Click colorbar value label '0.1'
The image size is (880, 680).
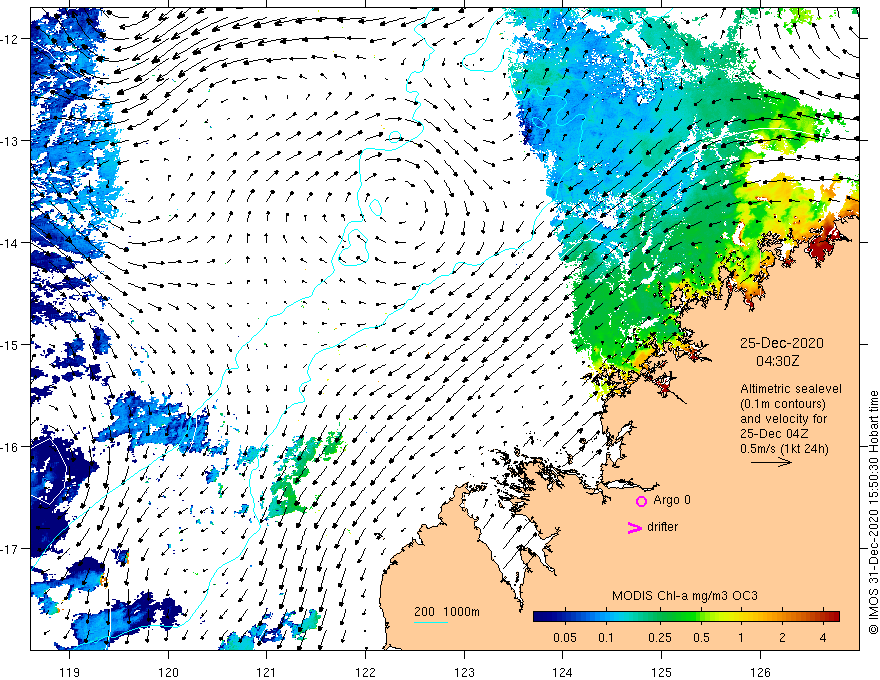coord(606,637)
